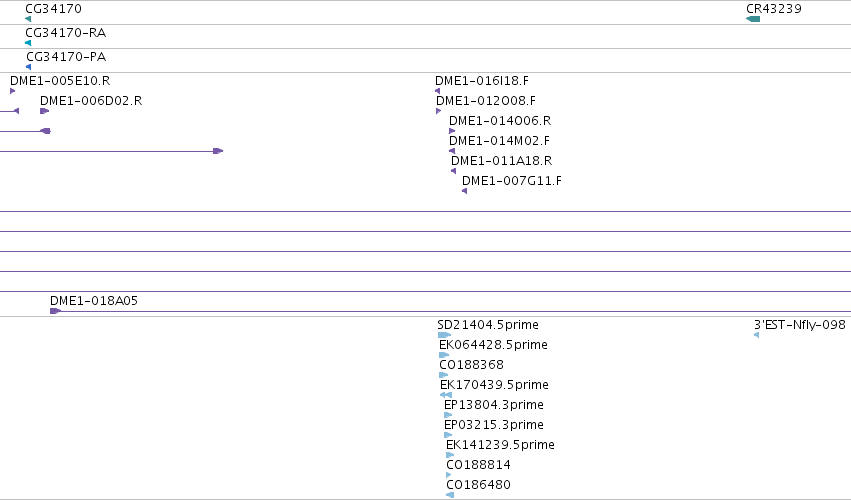Select the CR43239 gene feature glyph

(x=753, y=19)
